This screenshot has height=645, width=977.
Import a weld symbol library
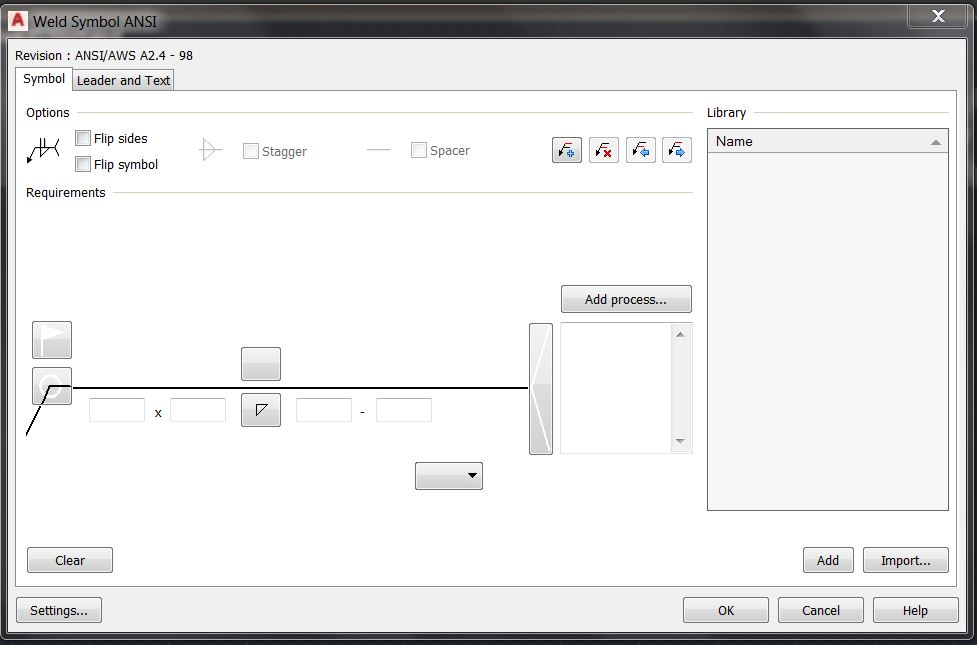905,560
